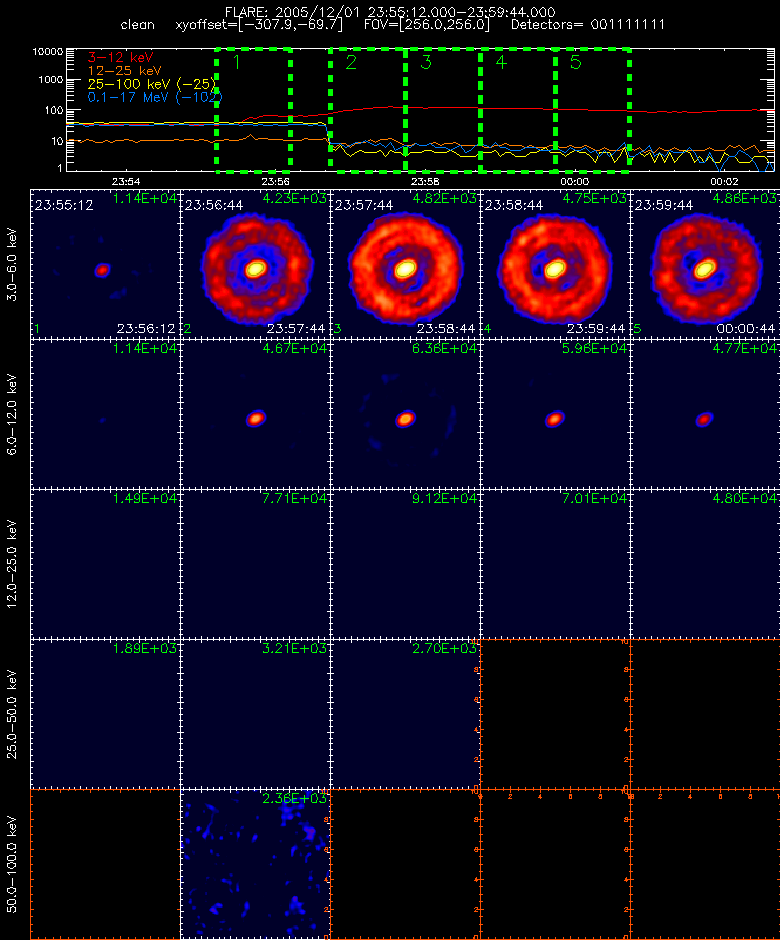Click the 10000 y-axis tick label

(x=48, y=52)
